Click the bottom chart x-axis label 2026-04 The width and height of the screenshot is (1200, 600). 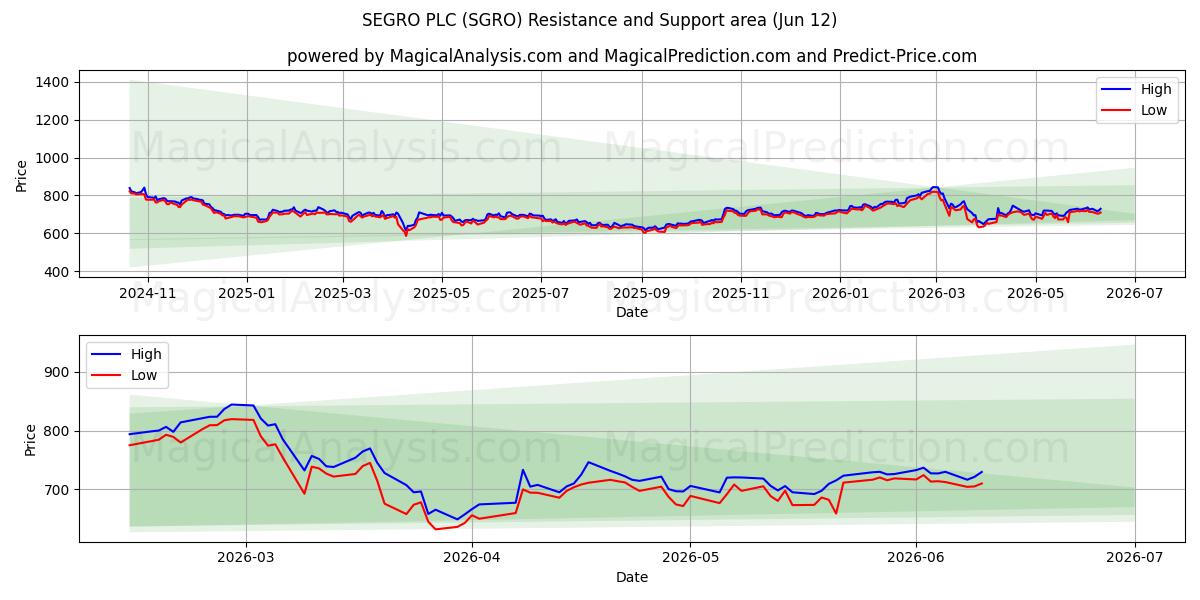pyautogui.click(x=472, y=559)
